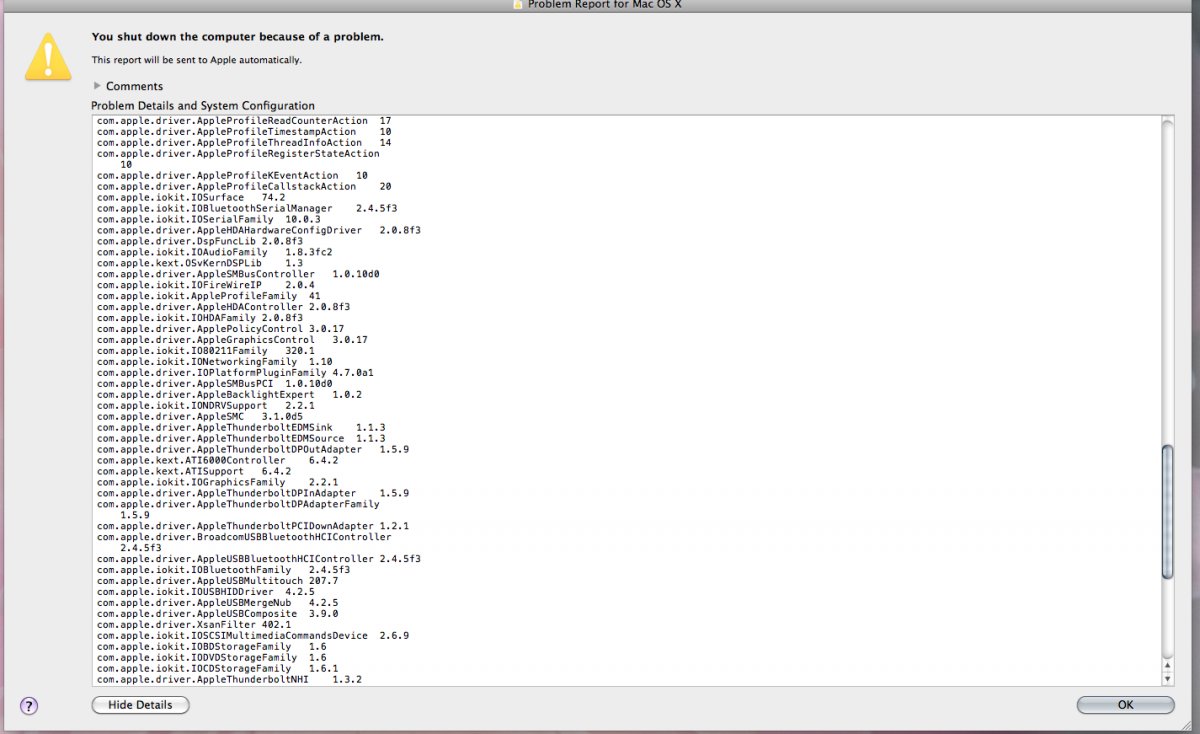This screenshot has width=1200, height=734.
Task: Select the IOBDStorageFamily 1.6 line
Action: [212, 647]
